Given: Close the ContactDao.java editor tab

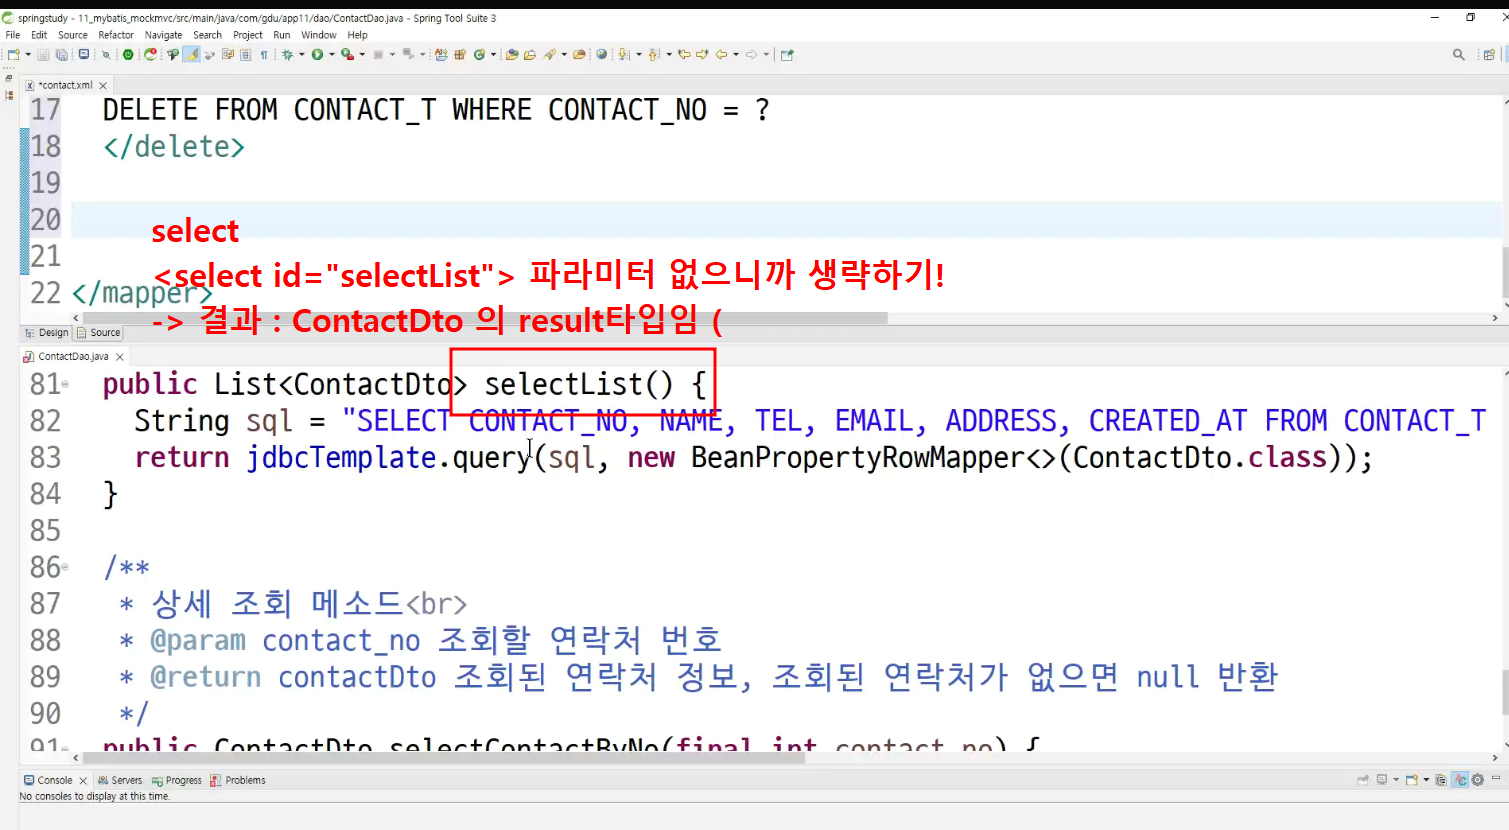Looking at the screenshot, I should pyautogui.click(x=120, y=357).
